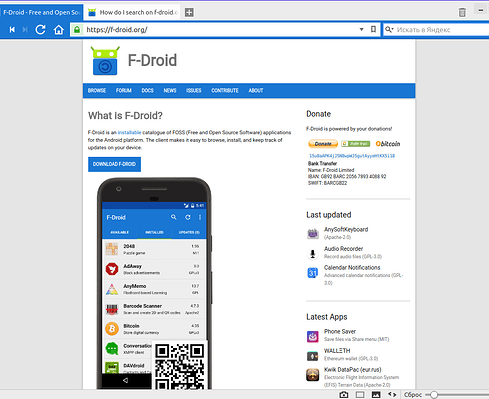Open the closed tabs trash icon
Image resolution: width=489 pixels, height=399 pixels.
[462, 12]
